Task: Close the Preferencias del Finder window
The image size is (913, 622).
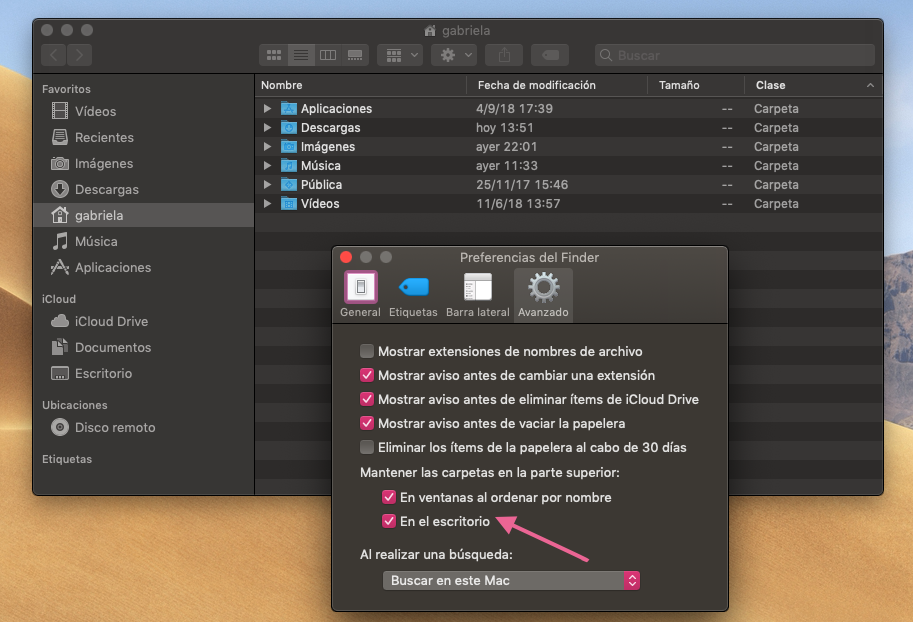Action: point(346,257)
